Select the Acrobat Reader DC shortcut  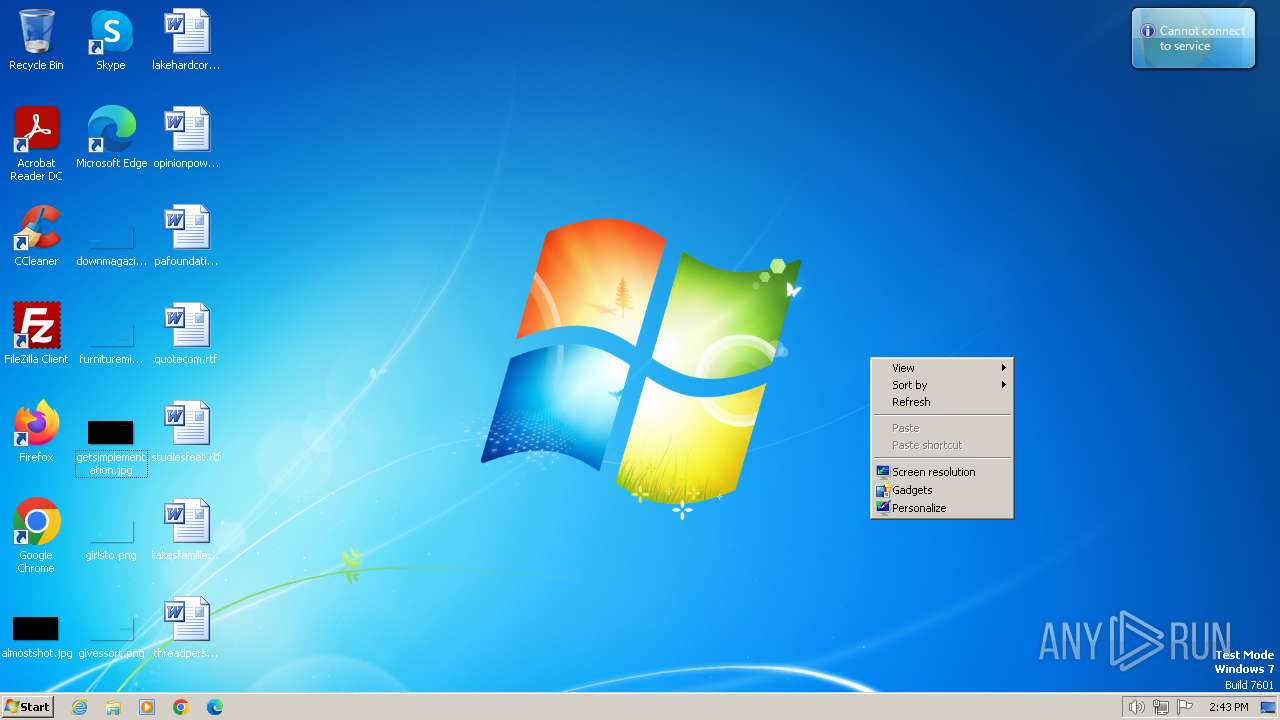36,144
